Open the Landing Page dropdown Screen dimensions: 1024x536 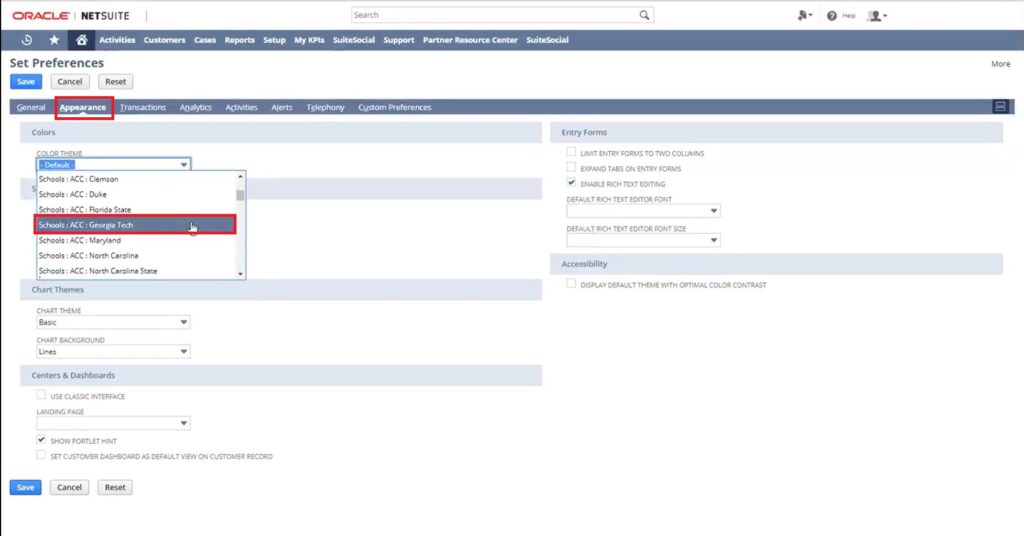click(113, 423)
